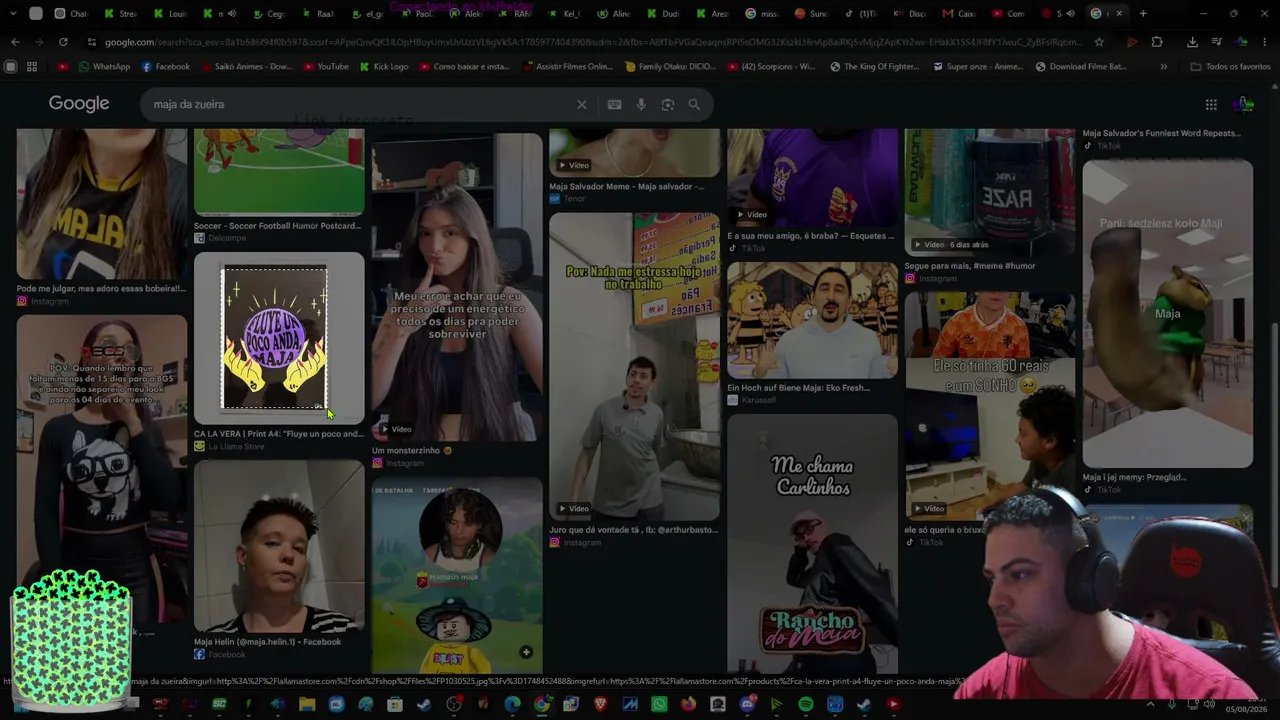Open the Kick Logo bookmark
This screenshot has width=1280, height=720.
tap(383, 66)
